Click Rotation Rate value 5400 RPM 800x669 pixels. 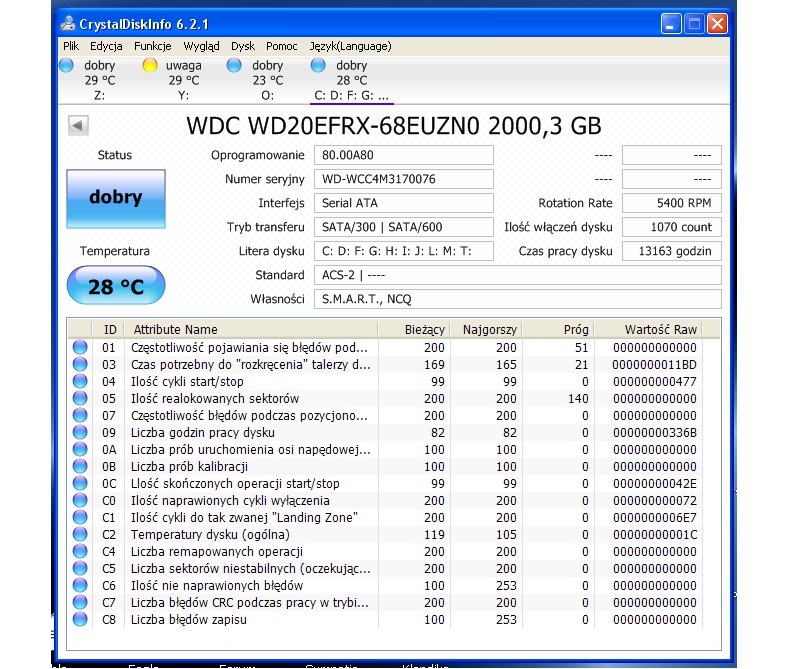point(671,203)
